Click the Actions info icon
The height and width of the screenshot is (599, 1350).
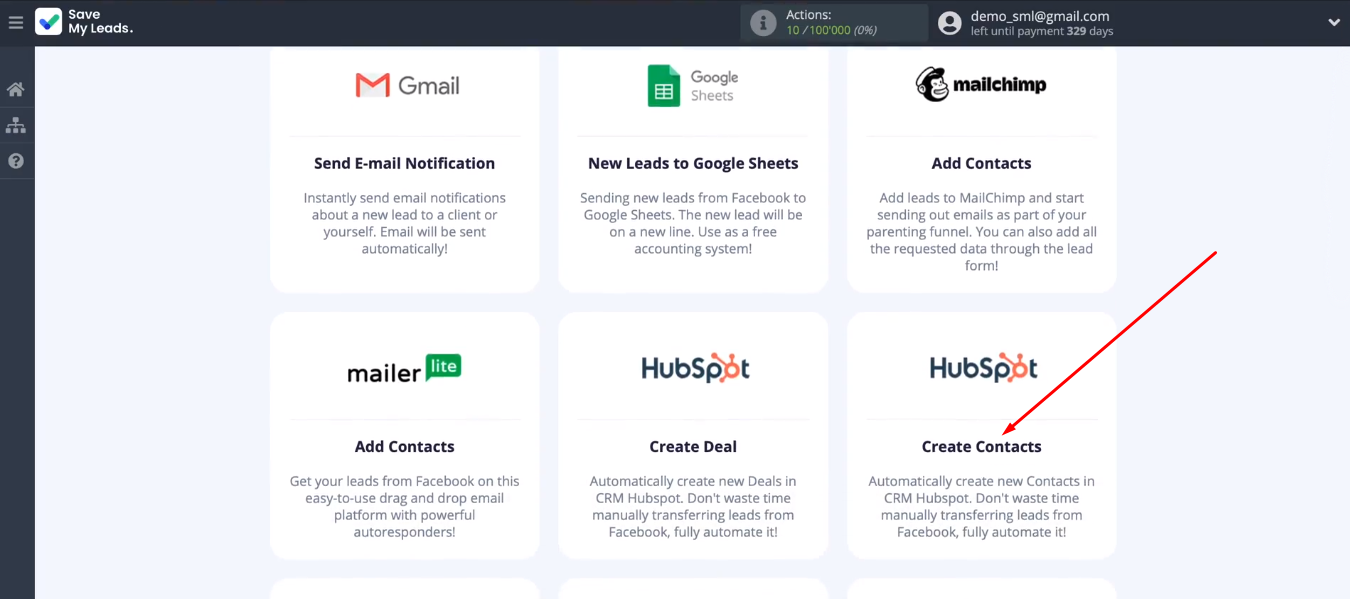pyautogui.click(x=763, y=23)
